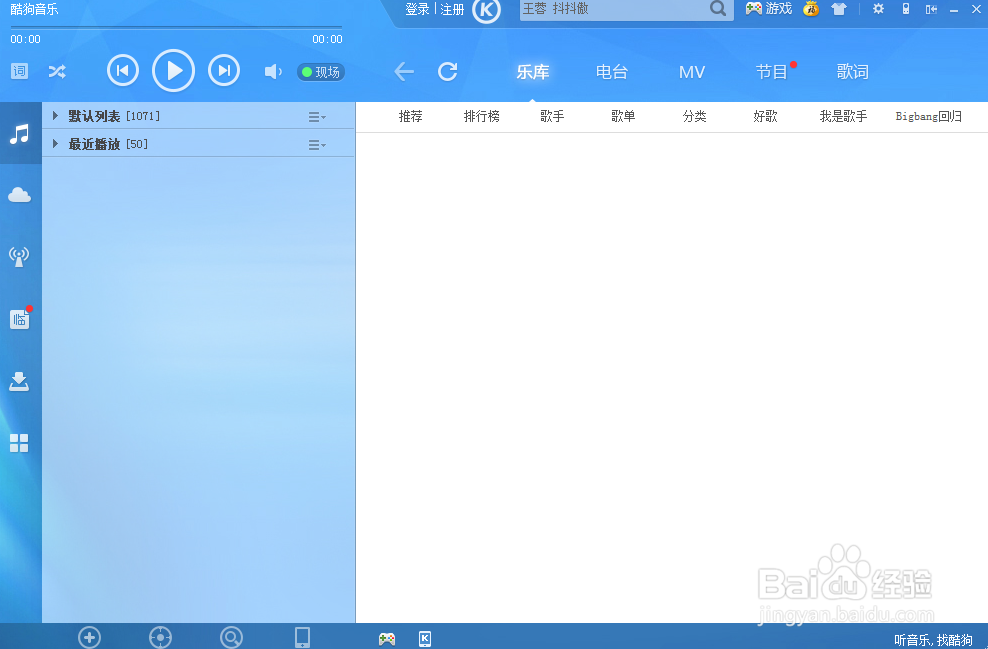The image size is (988, 649).
Task: Select the 歌手 sub-tab
Action: pyautogui.click(x=552, y=117)
